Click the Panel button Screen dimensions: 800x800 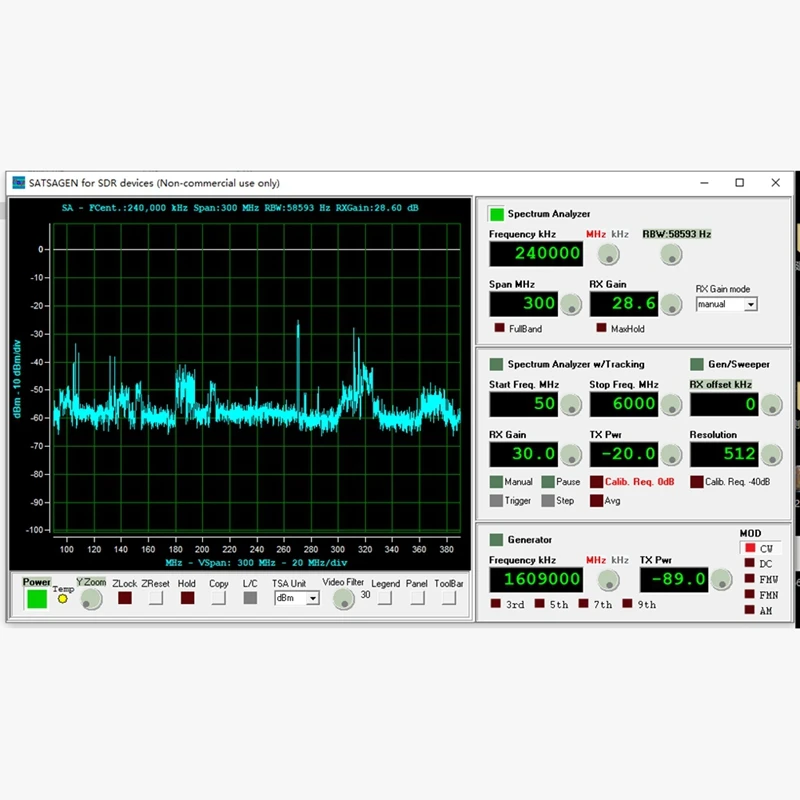pos(417,597)
